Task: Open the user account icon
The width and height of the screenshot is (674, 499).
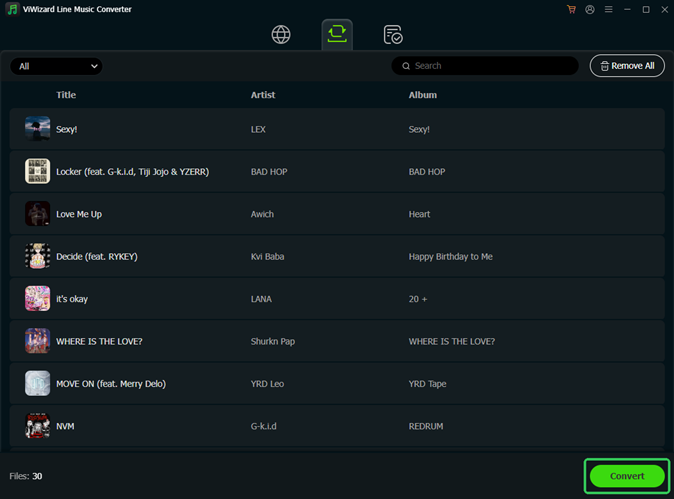Action: pos(590,9)
